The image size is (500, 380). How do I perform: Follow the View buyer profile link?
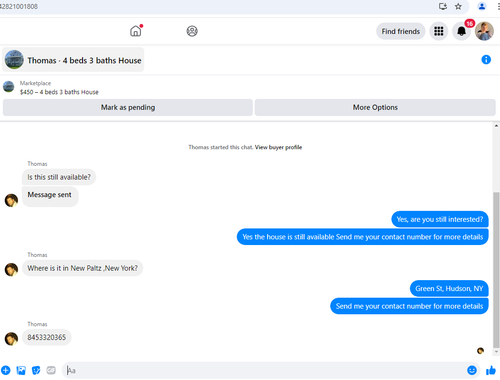[x=278, y=147]
